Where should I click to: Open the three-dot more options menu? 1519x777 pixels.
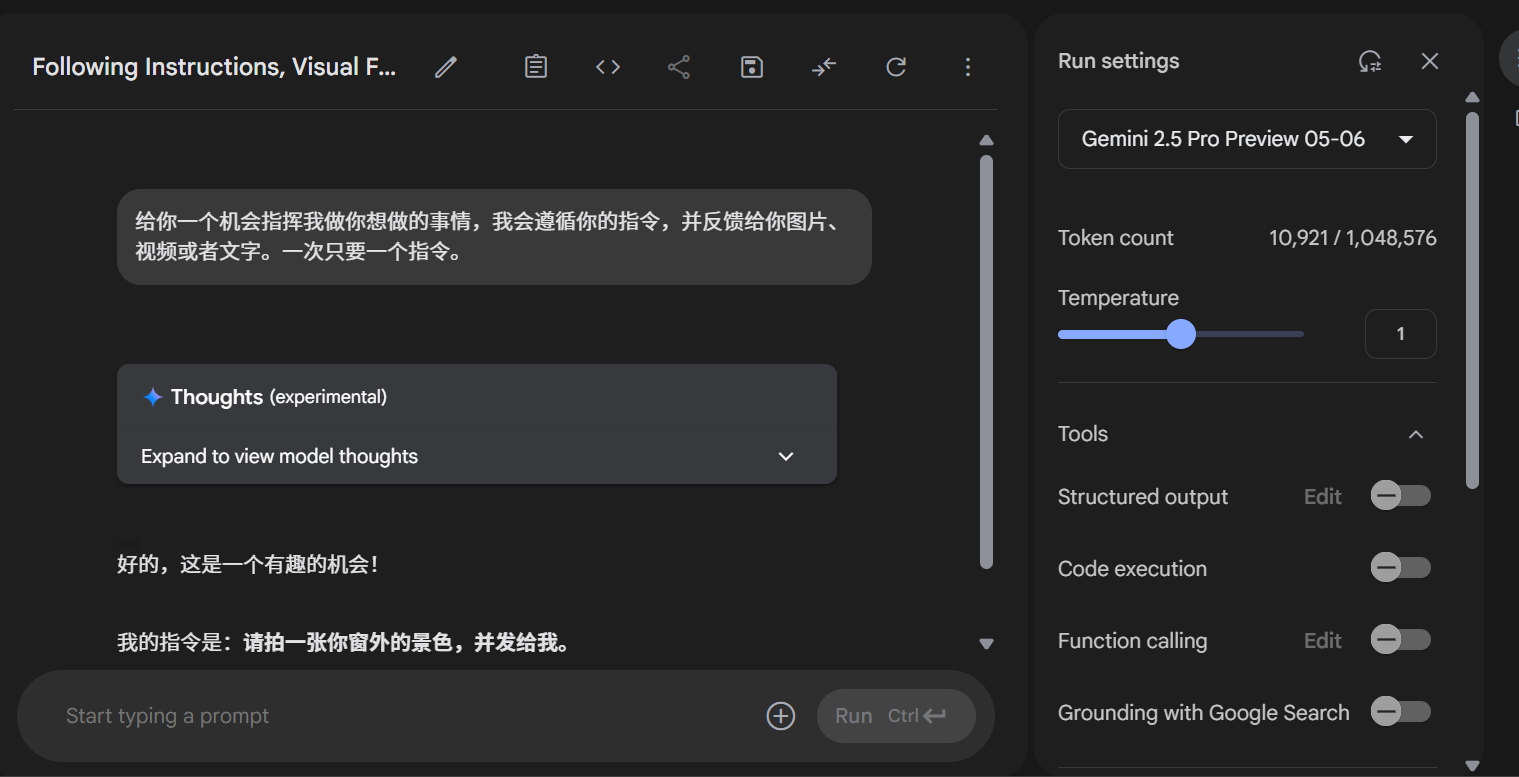967,67
